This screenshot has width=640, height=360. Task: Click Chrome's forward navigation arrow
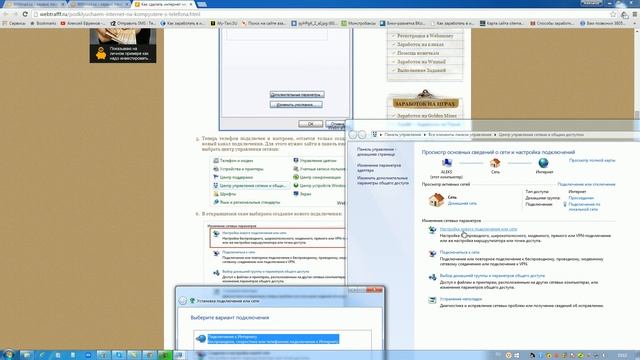pyautogui.click(x=16, y=14)
